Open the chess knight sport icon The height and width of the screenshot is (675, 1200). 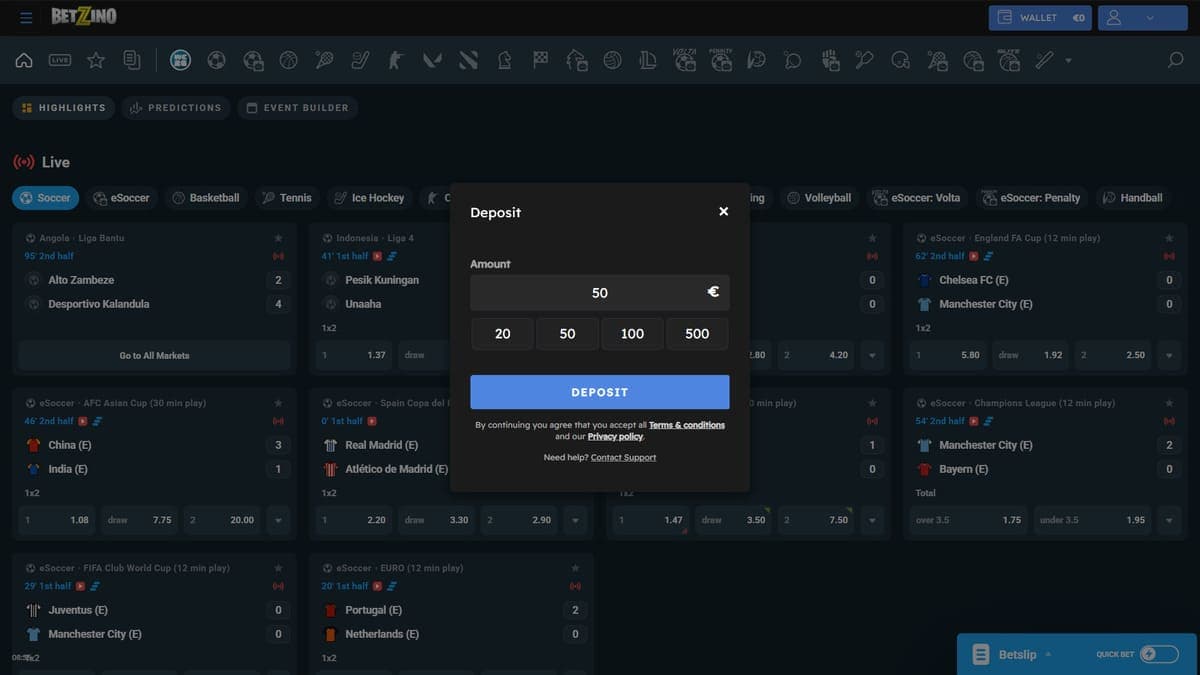click(504, 60)
